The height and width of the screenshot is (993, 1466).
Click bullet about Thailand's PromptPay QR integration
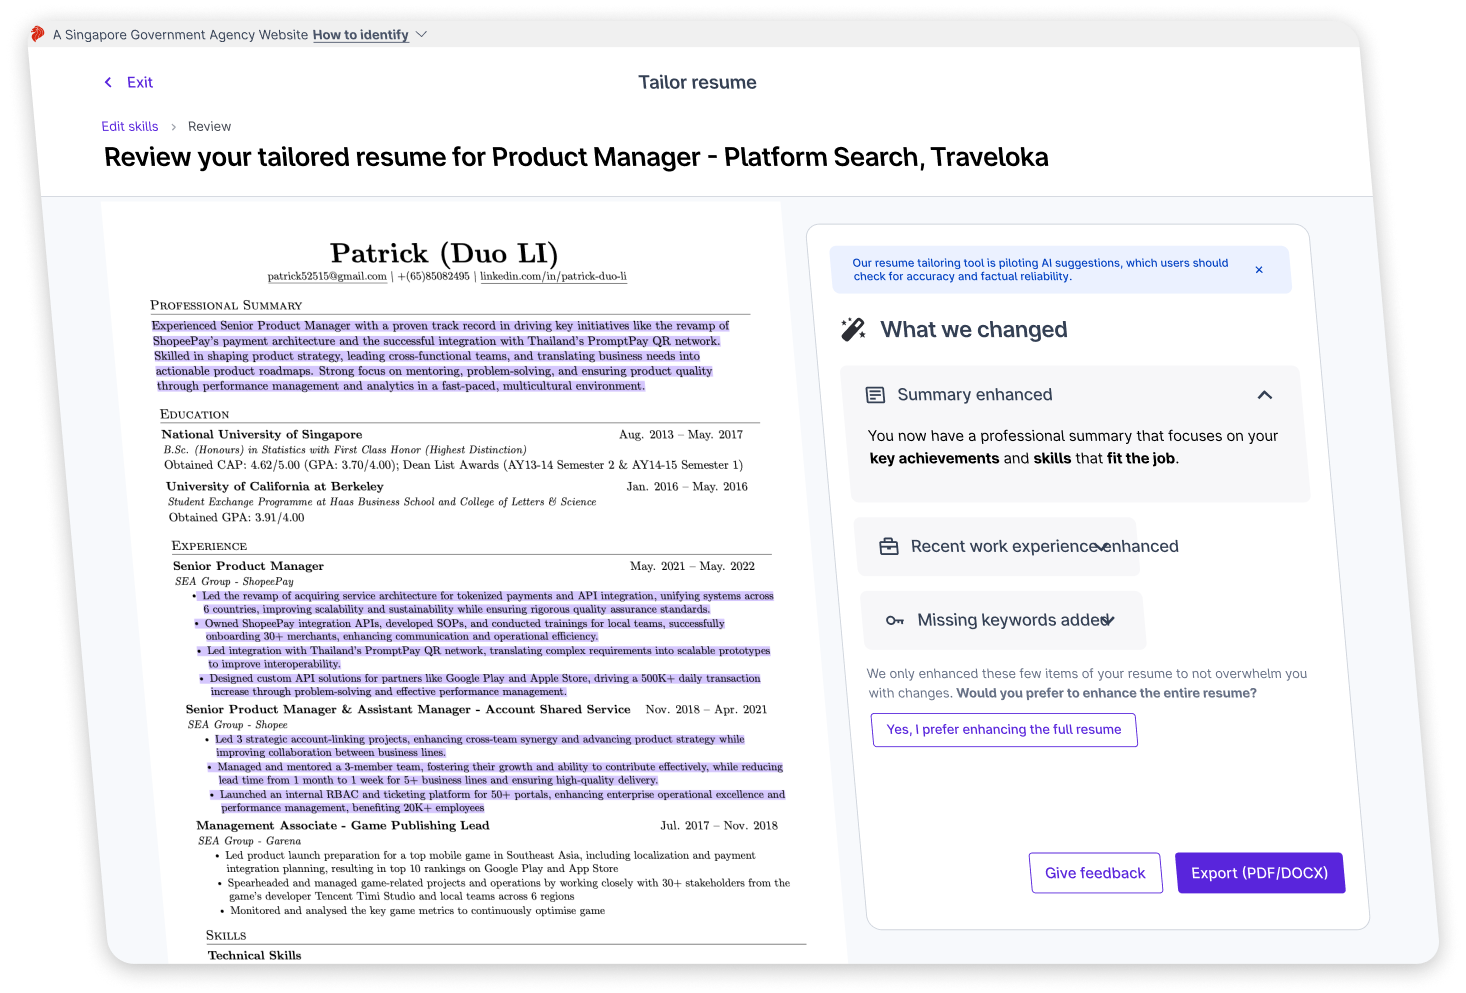coord(486,657)
